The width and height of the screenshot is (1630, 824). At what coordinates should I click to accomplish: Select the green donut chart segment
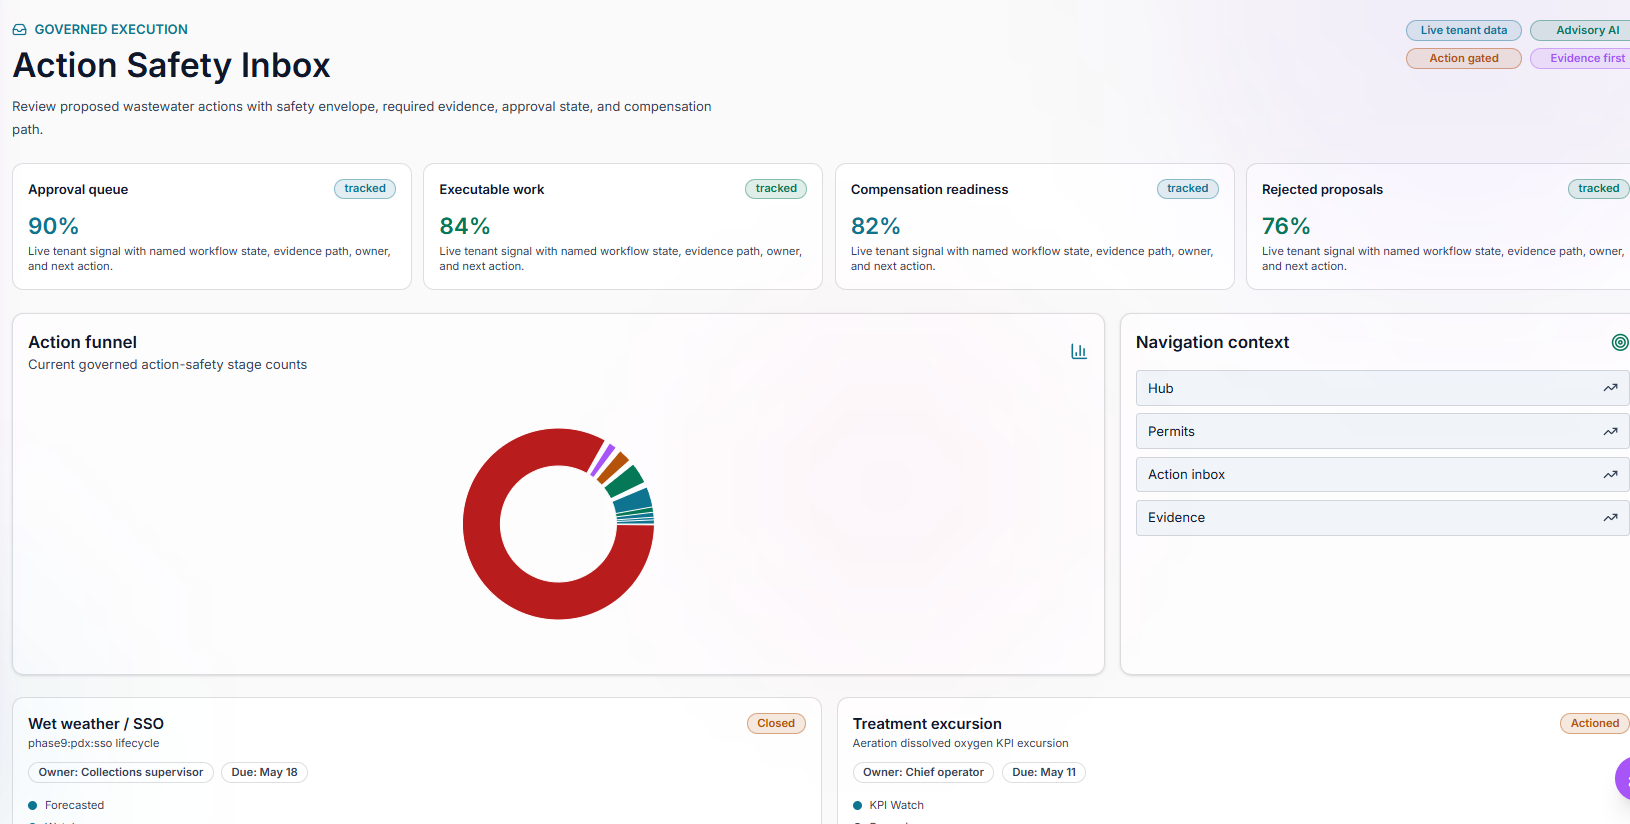point(625,481)
